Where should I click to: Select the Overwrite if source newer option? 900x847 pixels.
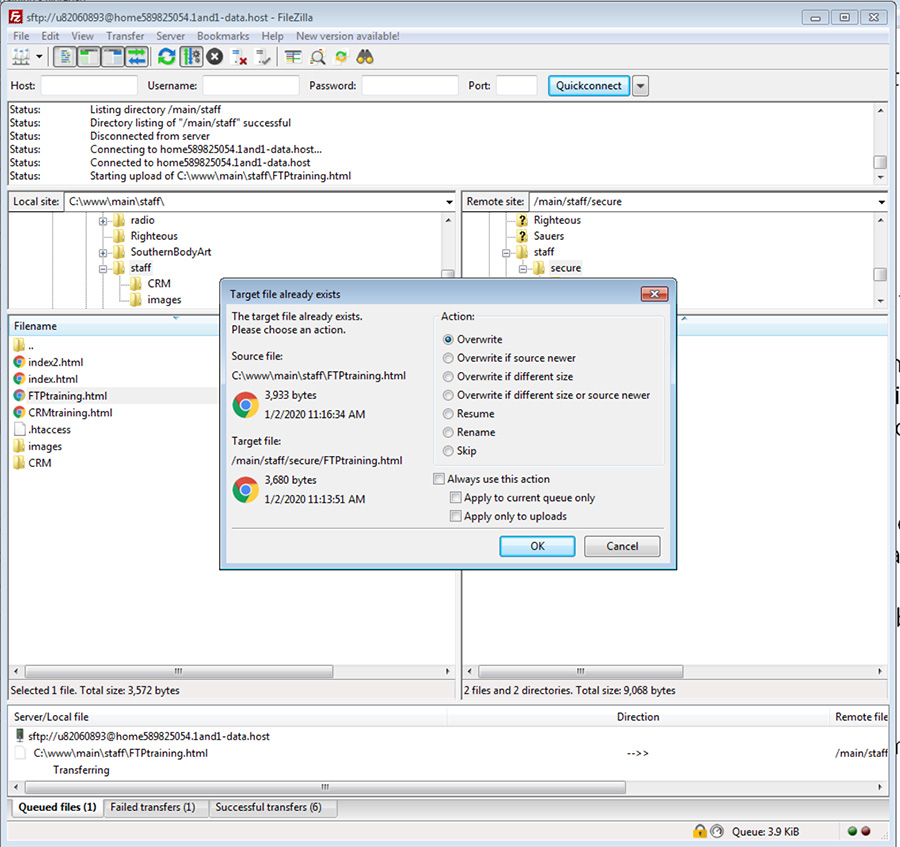click(x=449, y=358)
